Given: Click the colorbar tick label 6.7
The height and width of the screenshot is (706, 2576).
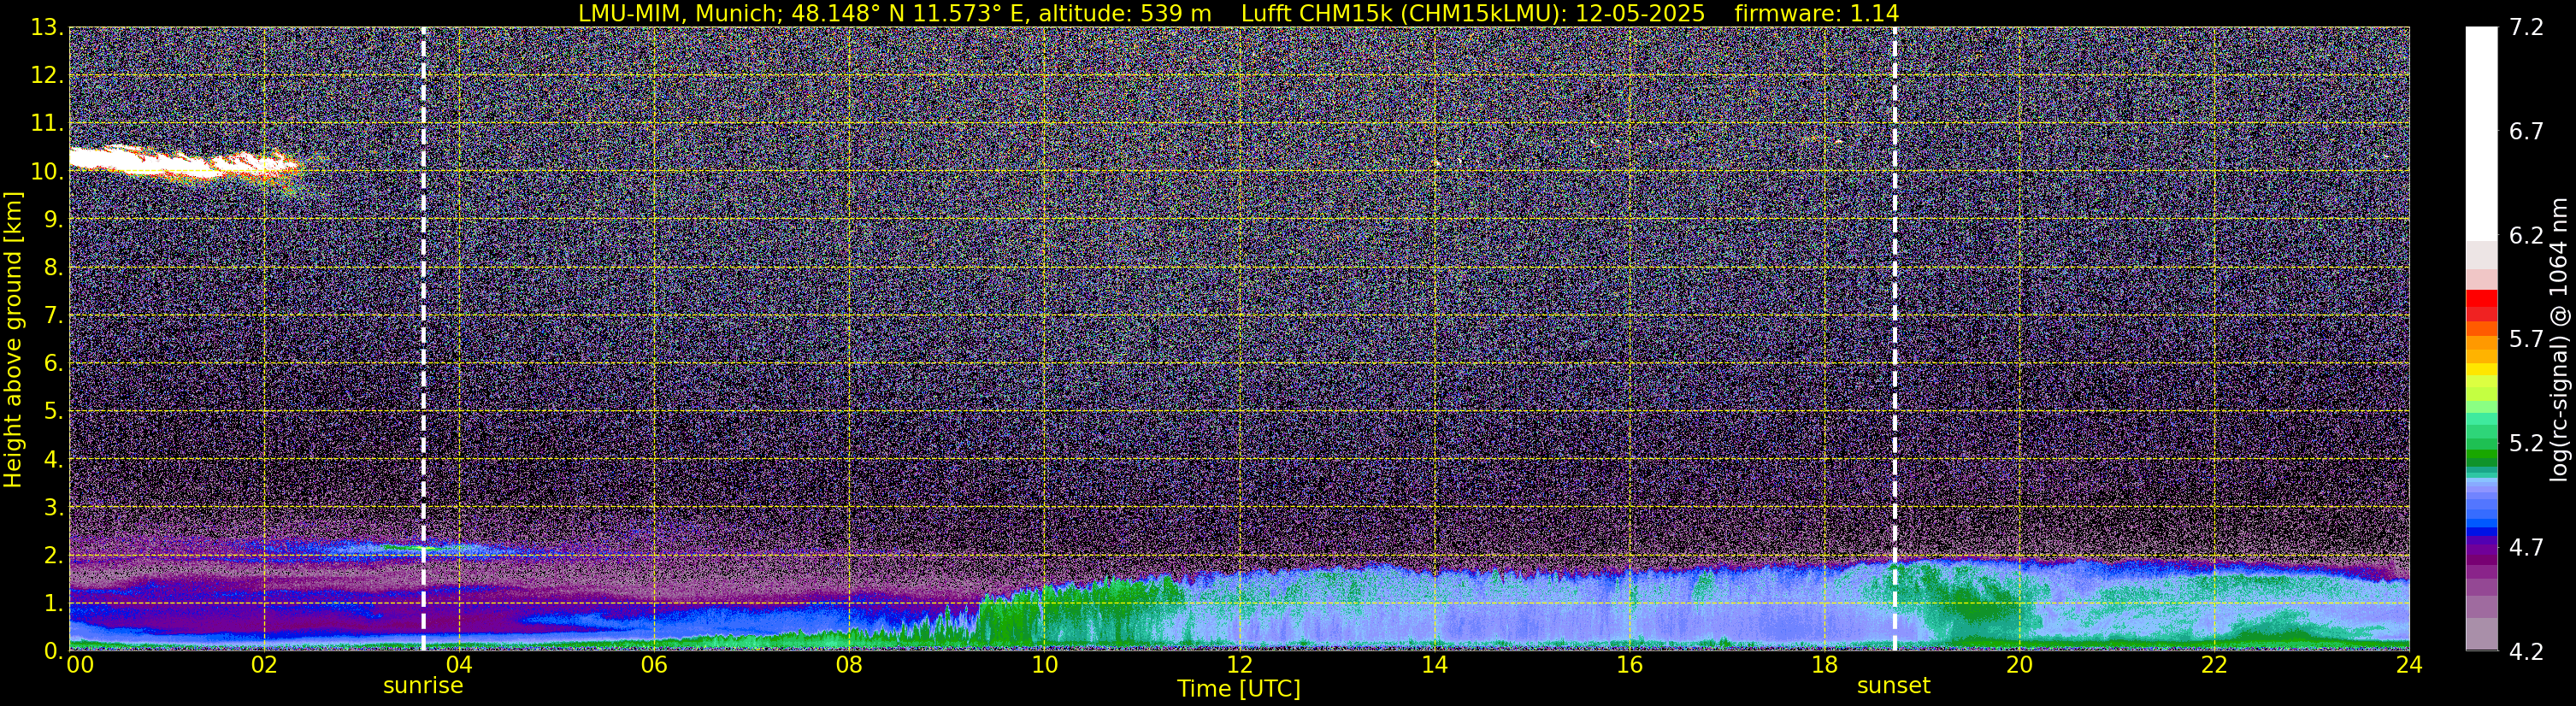Looking at the screenshot, I should (x=2526, y=132).
